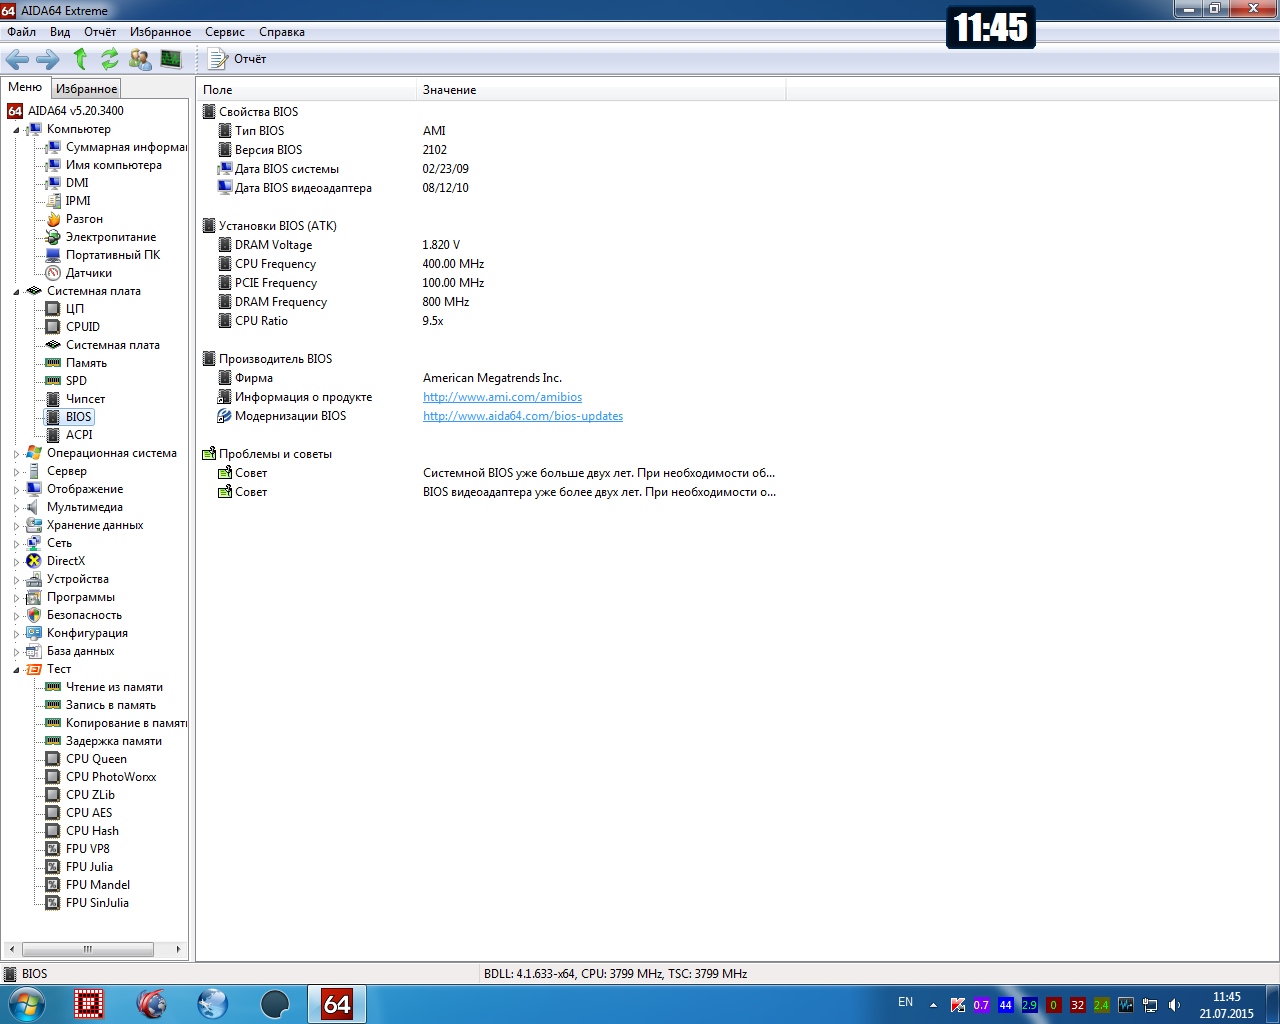Select Суммарная информация in the tree
The width and height of the screenshot is (1280, 1024).
(x=126, y=147)
